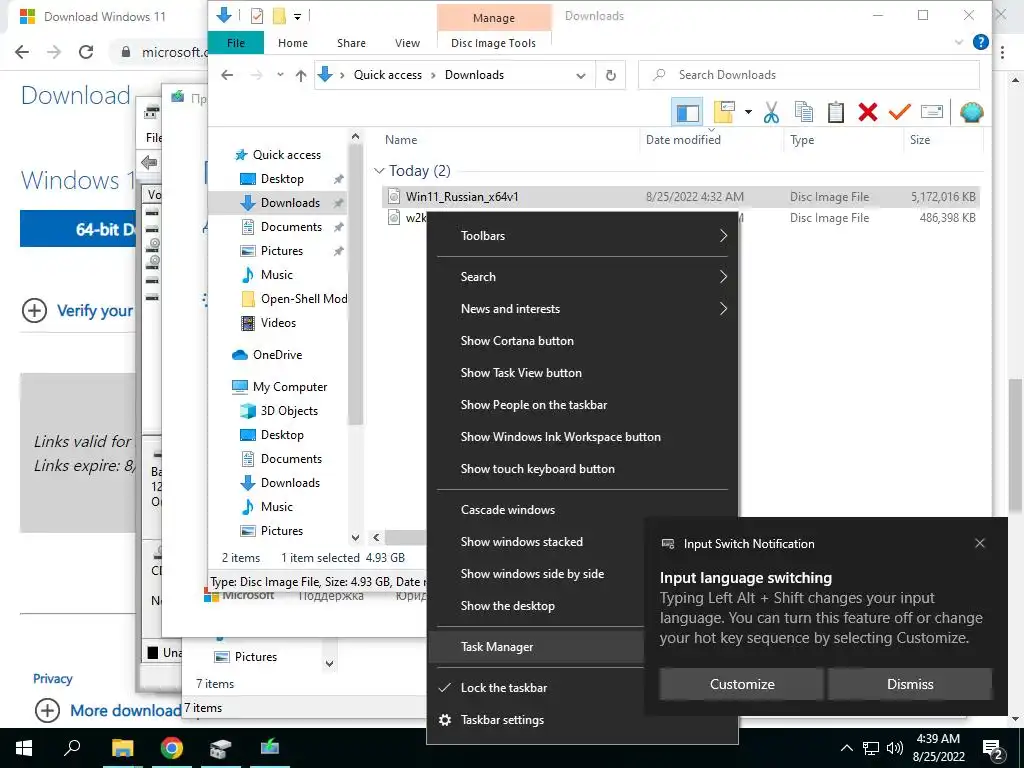Open Chrome's three-dot menu
1024x768 pixels.
pos(1002,52)
